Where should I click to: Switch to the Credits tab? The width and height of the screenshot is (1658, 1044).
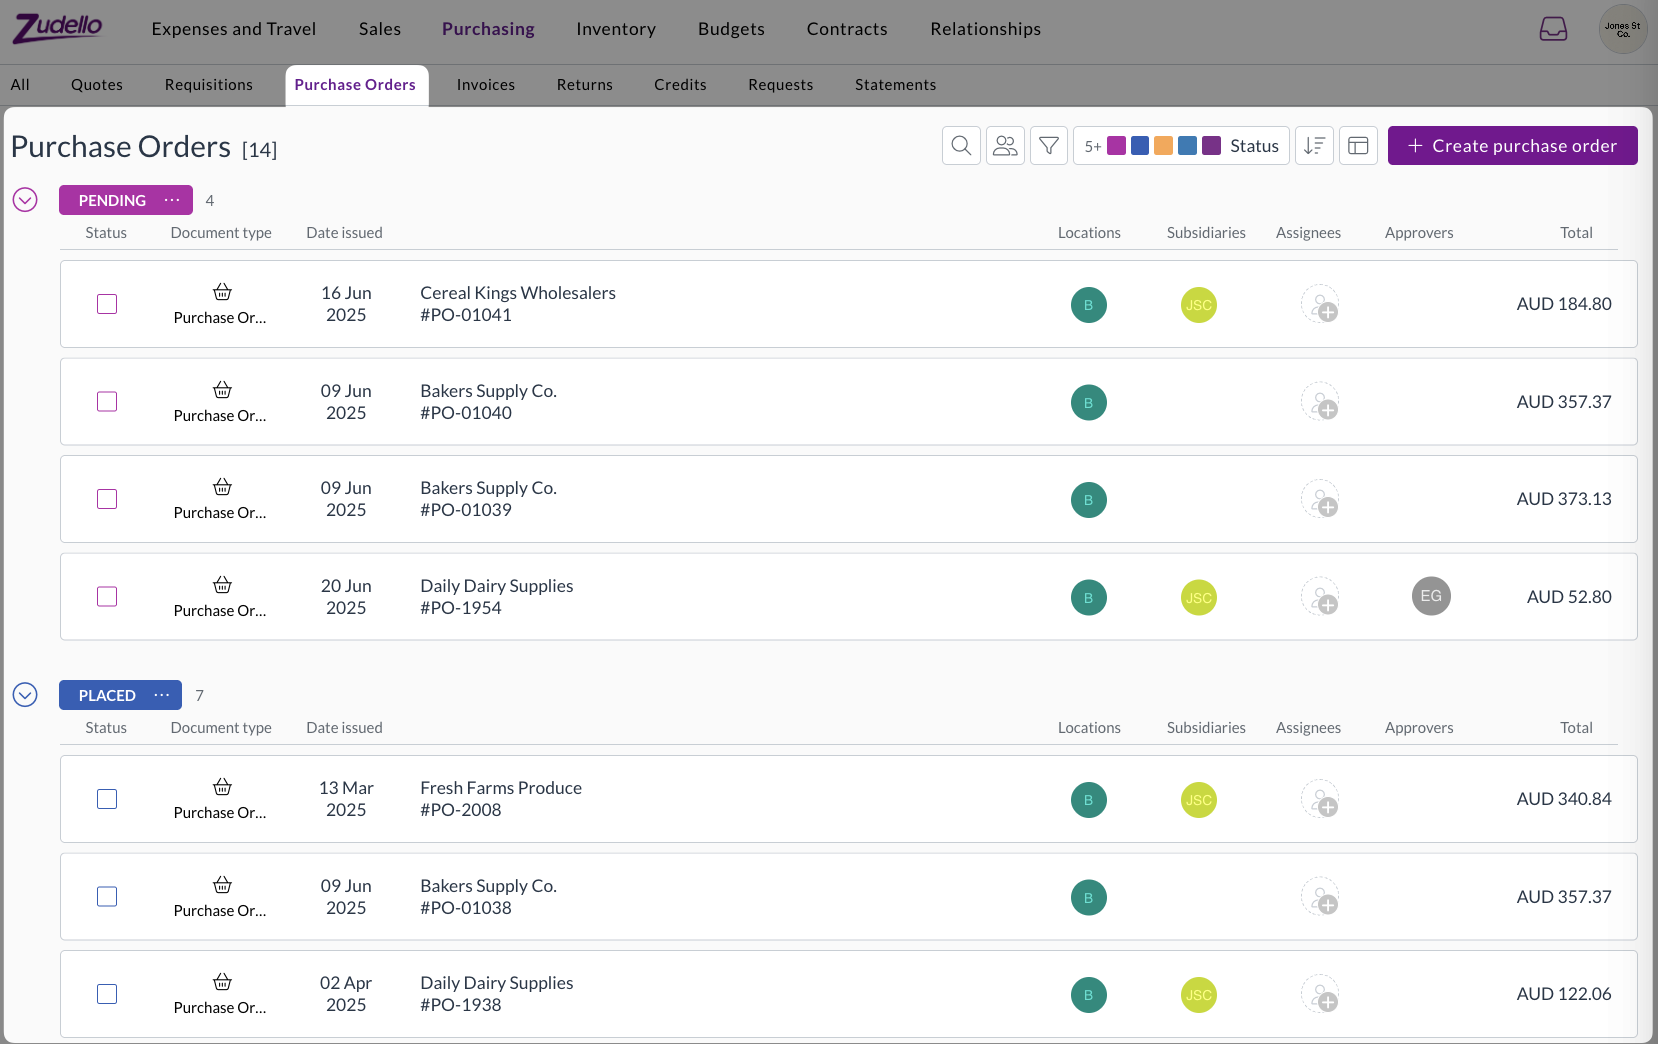point(680,85)
